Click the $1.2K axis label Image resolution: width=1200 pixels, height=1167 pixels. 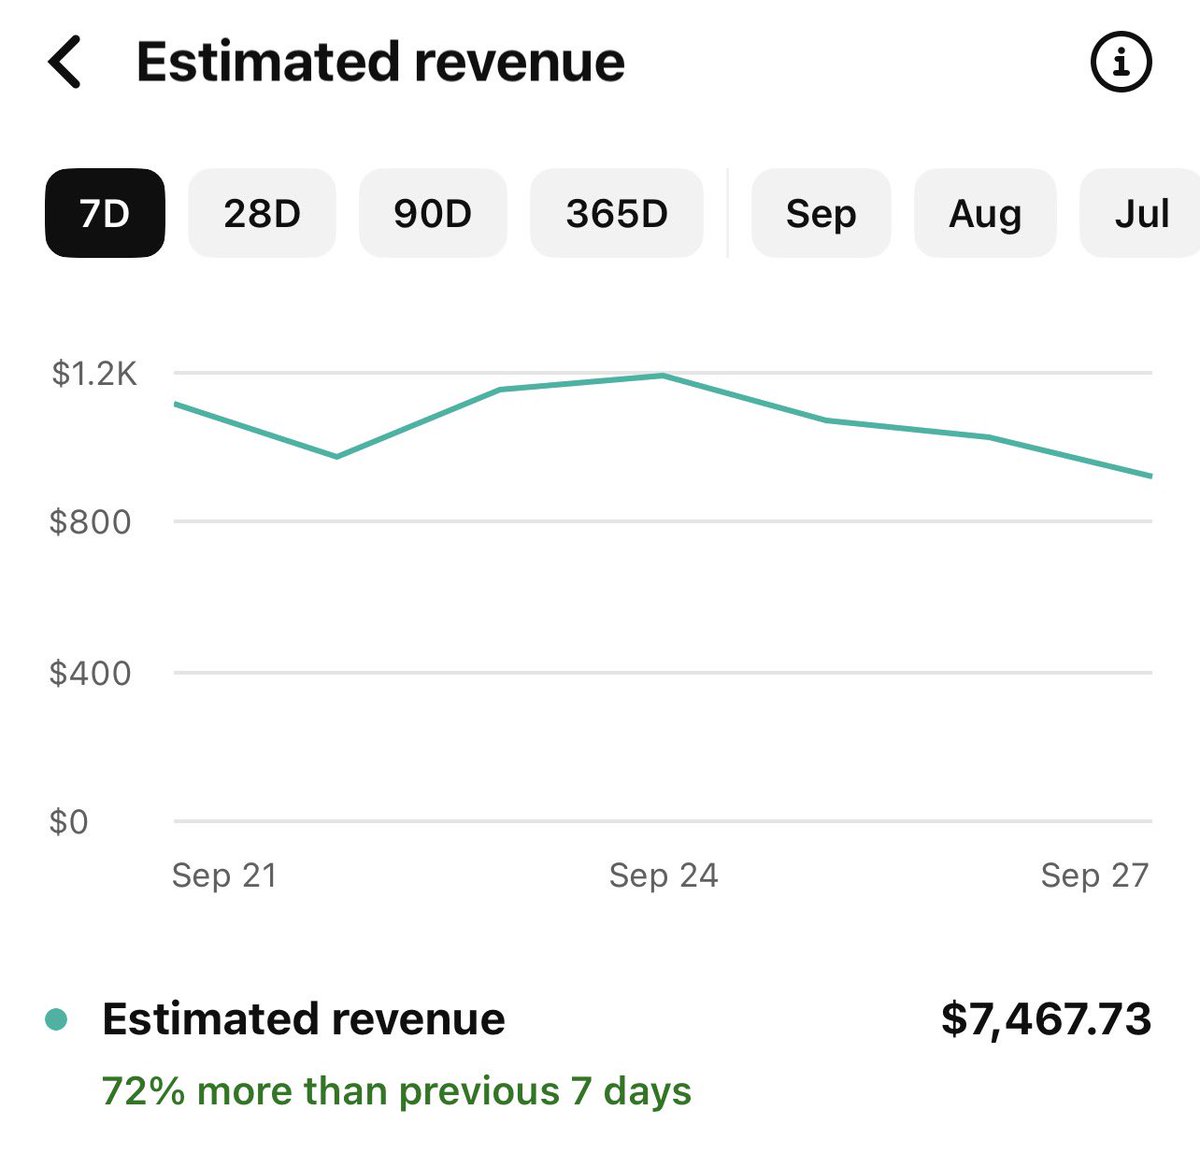click(94, 374)
